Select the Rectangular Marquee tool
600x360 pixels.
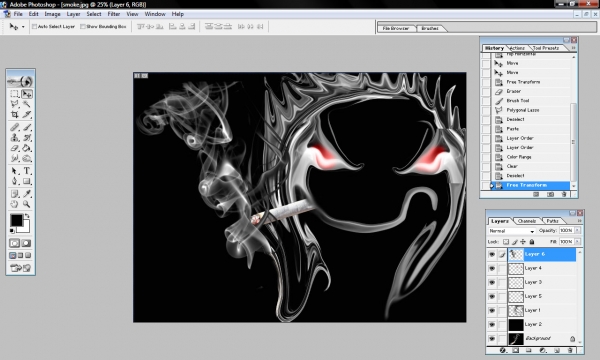pyautogui.click(x=15, y=94)
